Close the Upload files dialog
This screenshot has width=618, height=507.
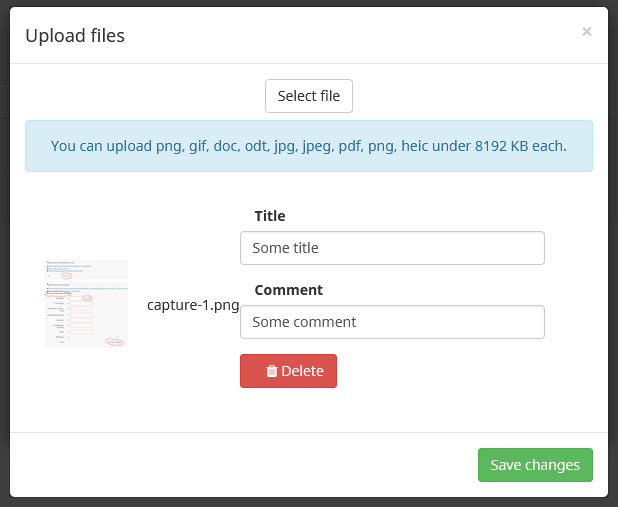[x=587, y=32]
